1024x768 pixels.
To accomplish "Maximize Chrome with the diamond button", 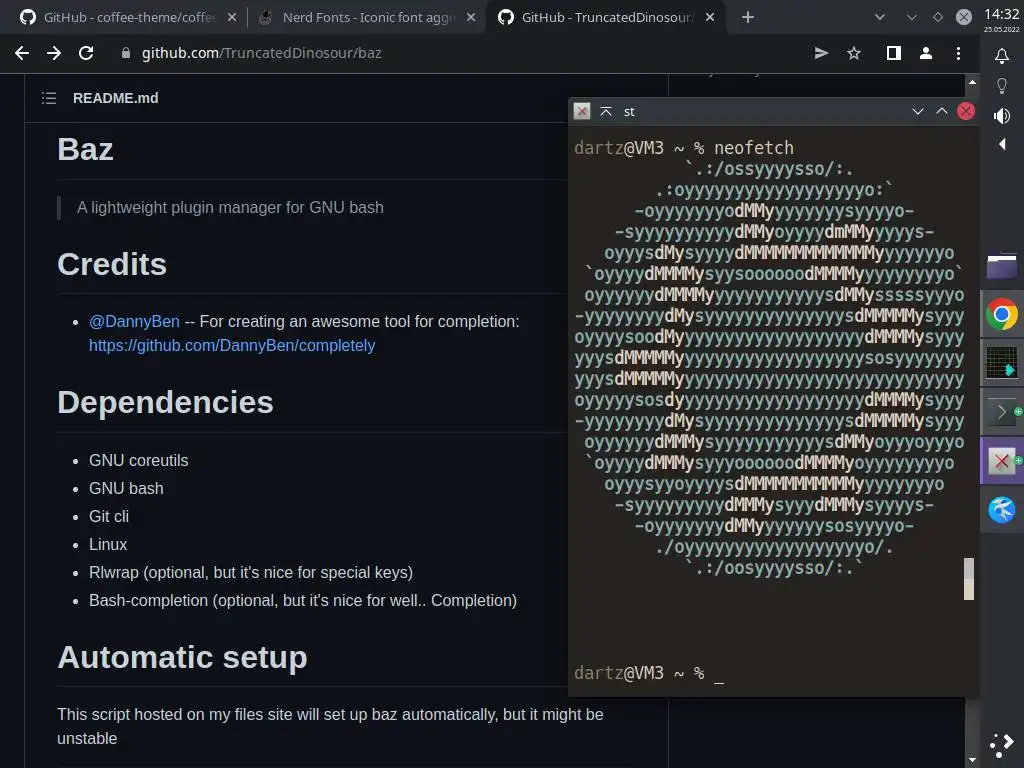I will (938, 18).
